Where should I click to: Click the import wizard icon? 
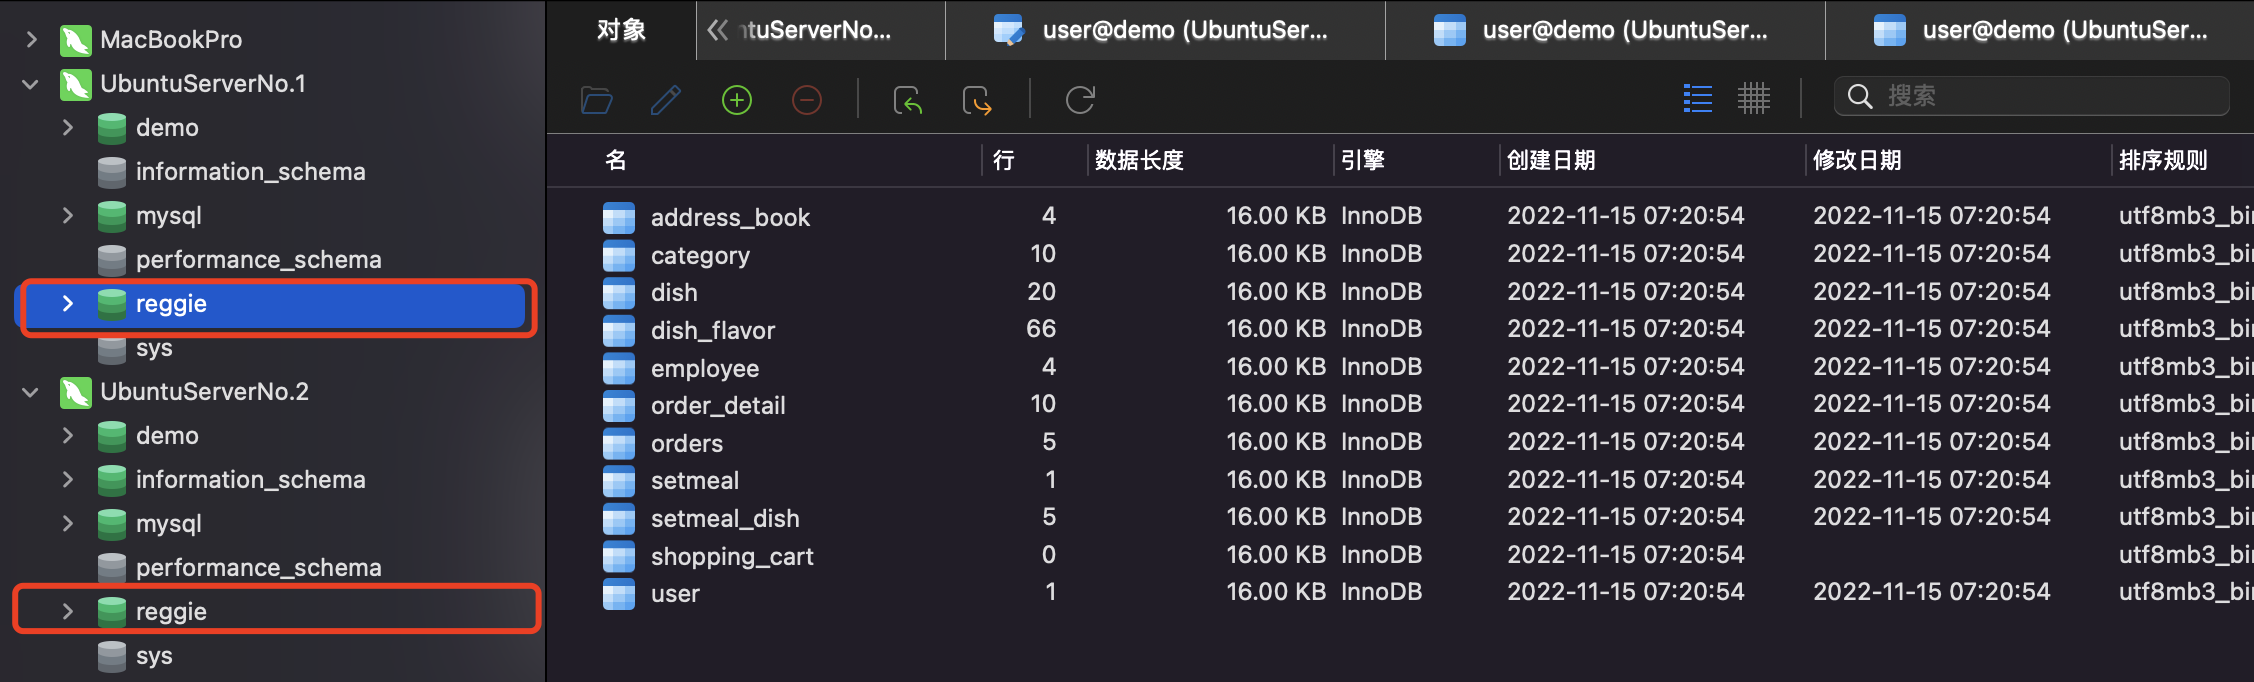pyautogui.click(x=907, y=100)
